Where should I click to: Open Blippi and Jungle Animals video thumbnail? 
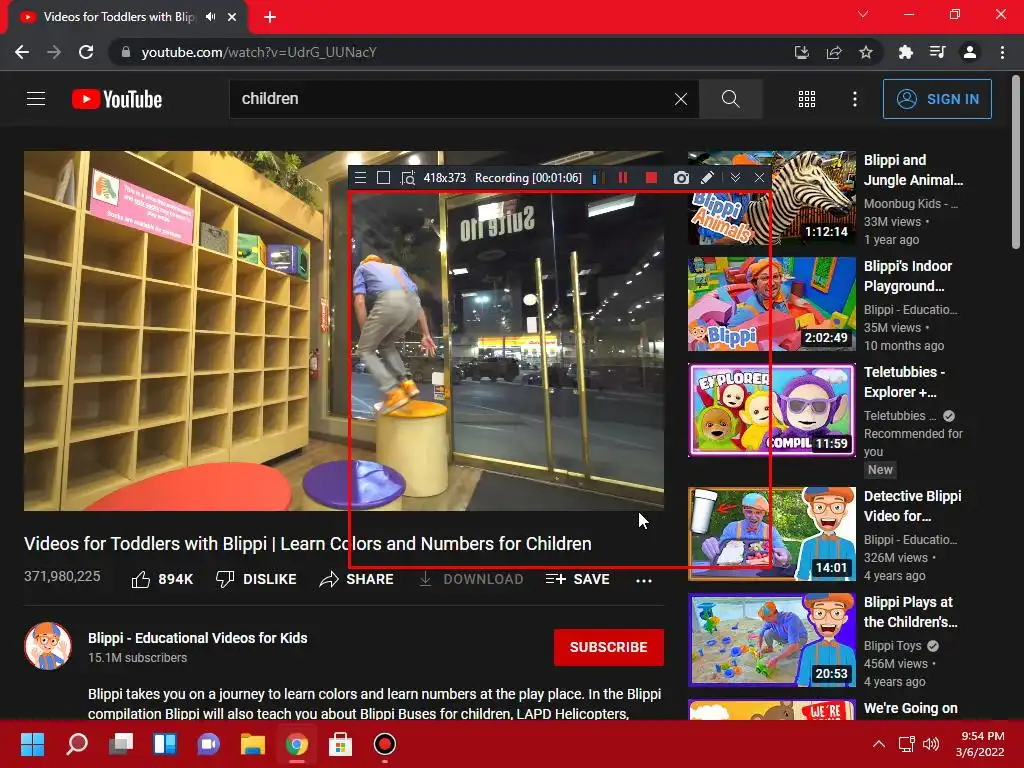click(x=772, y=199)
